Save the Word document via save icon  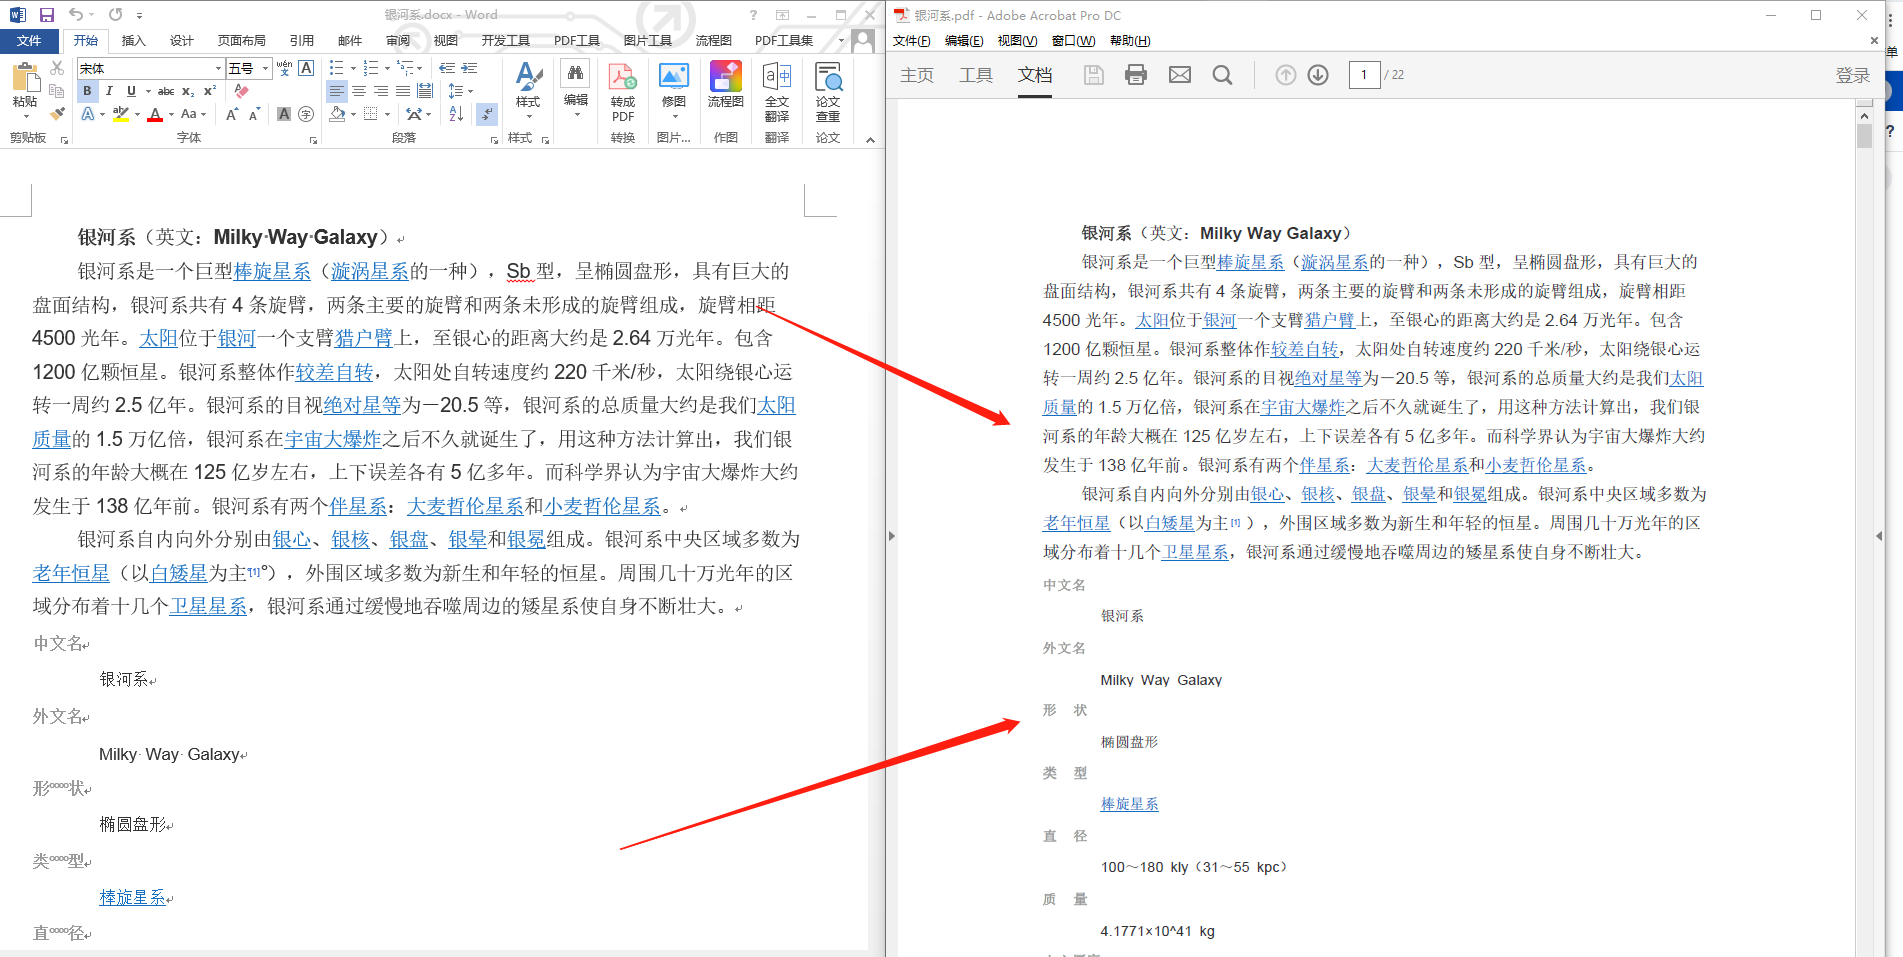point(46,15)
